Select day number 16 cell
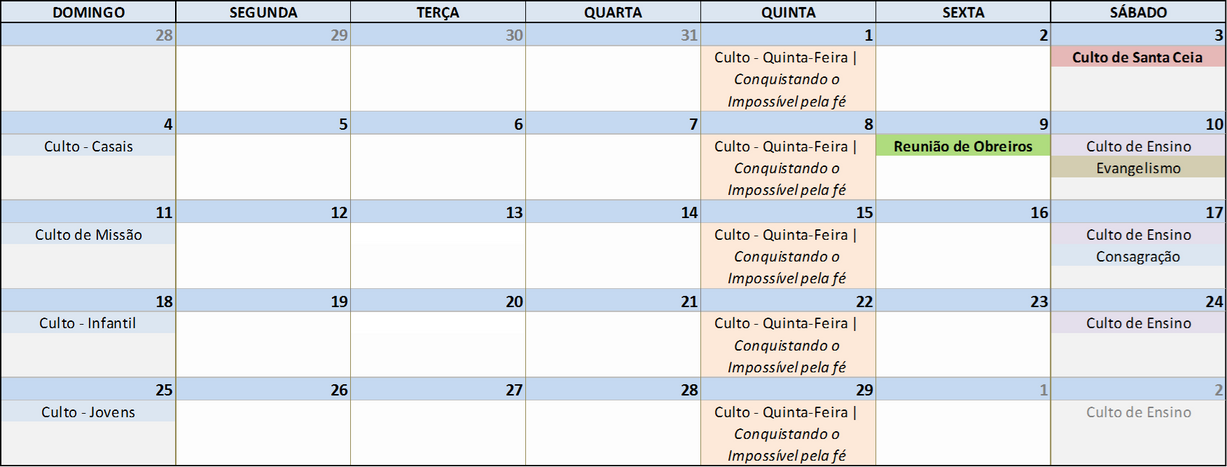Screen dimensions: 1227x467 (963, 212)
